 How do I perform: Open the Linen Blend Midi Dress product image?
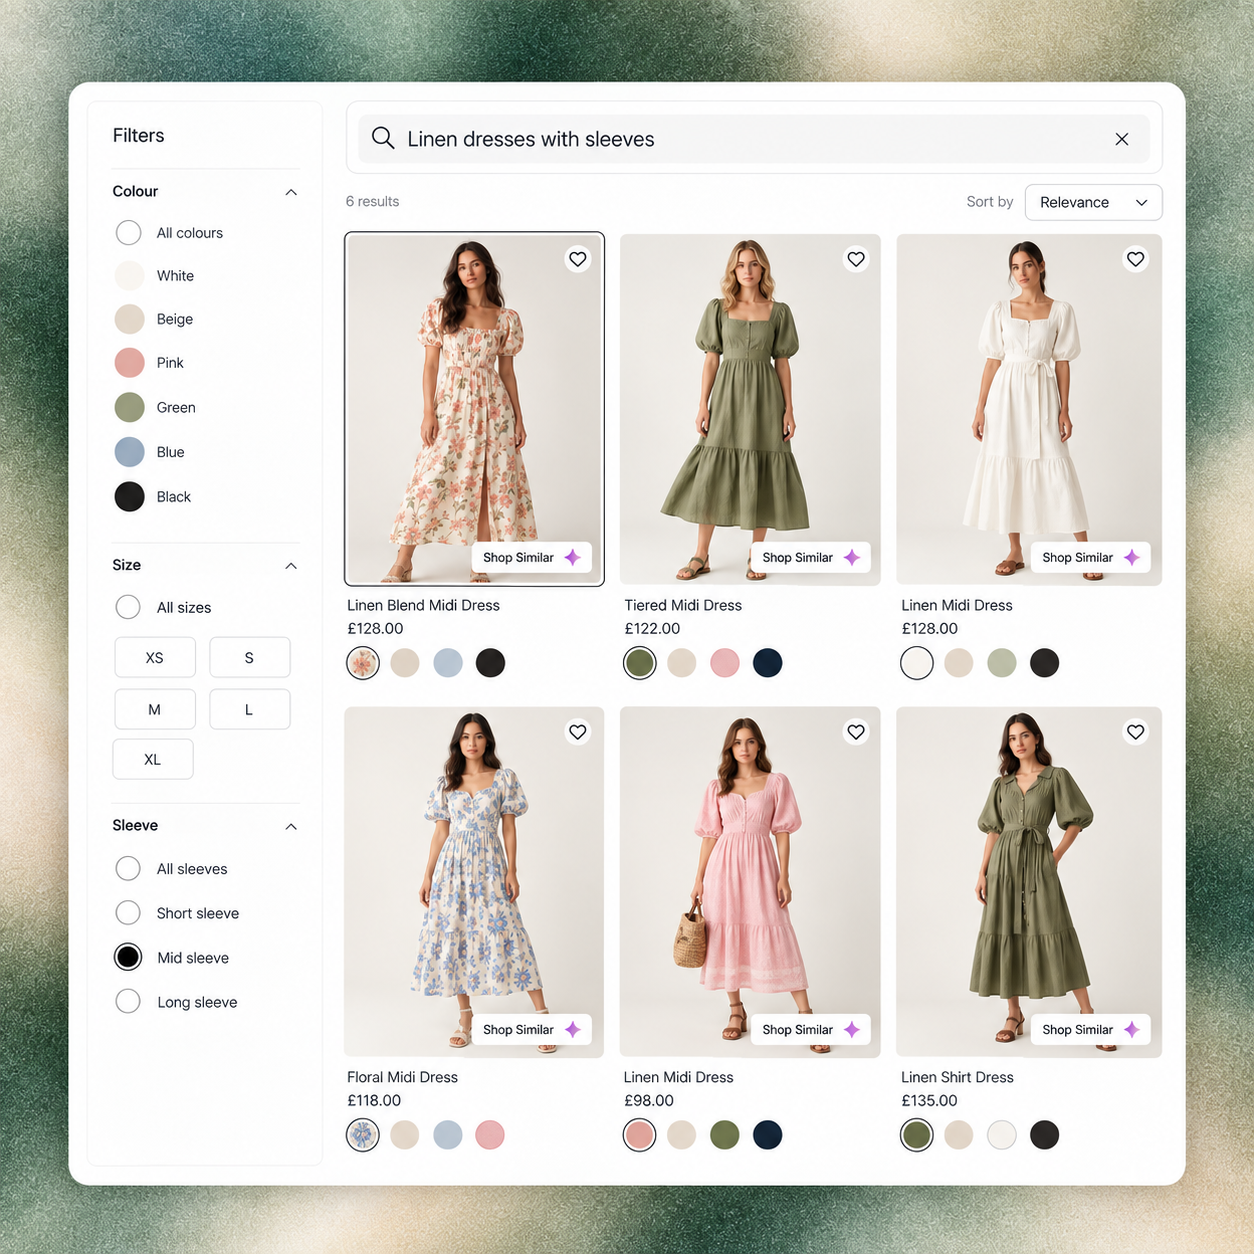pos(474,409)
